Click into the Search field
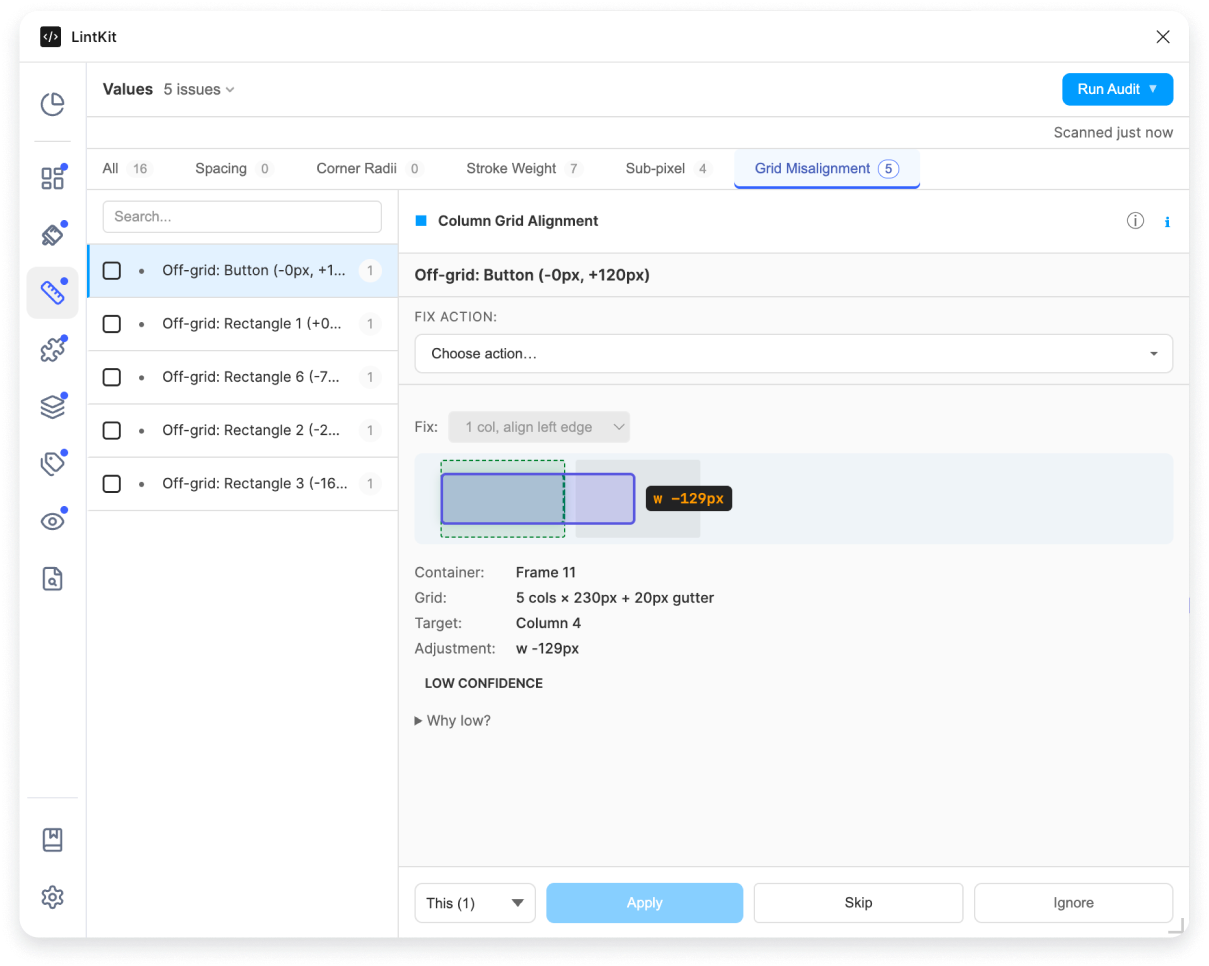Screen dimensions: 1209x966 click(243, 216)
